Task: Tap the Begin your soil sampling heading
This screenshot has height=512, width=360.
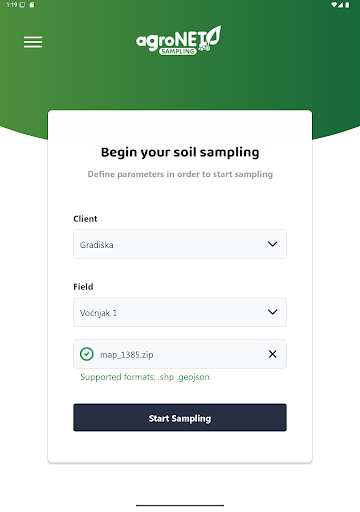Action: (x=180, y=152)
